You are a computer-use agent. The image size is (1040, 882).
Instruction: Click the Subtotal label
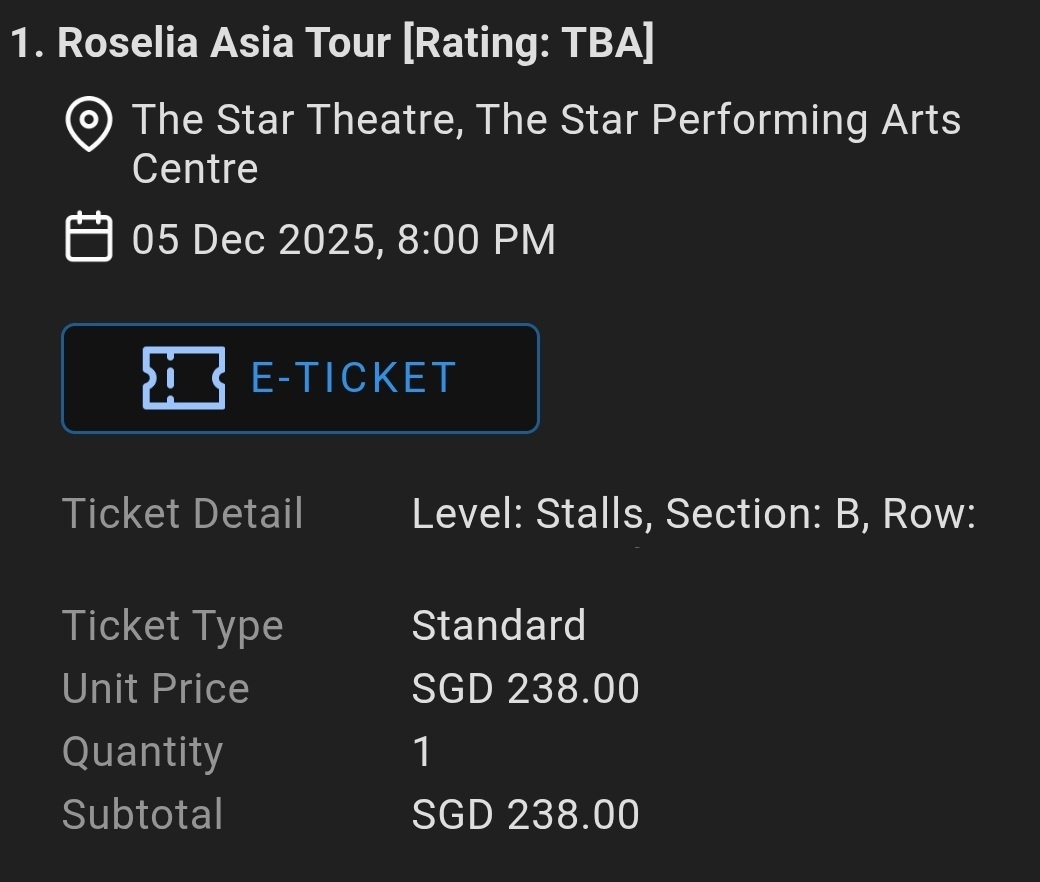click(143, 814)
